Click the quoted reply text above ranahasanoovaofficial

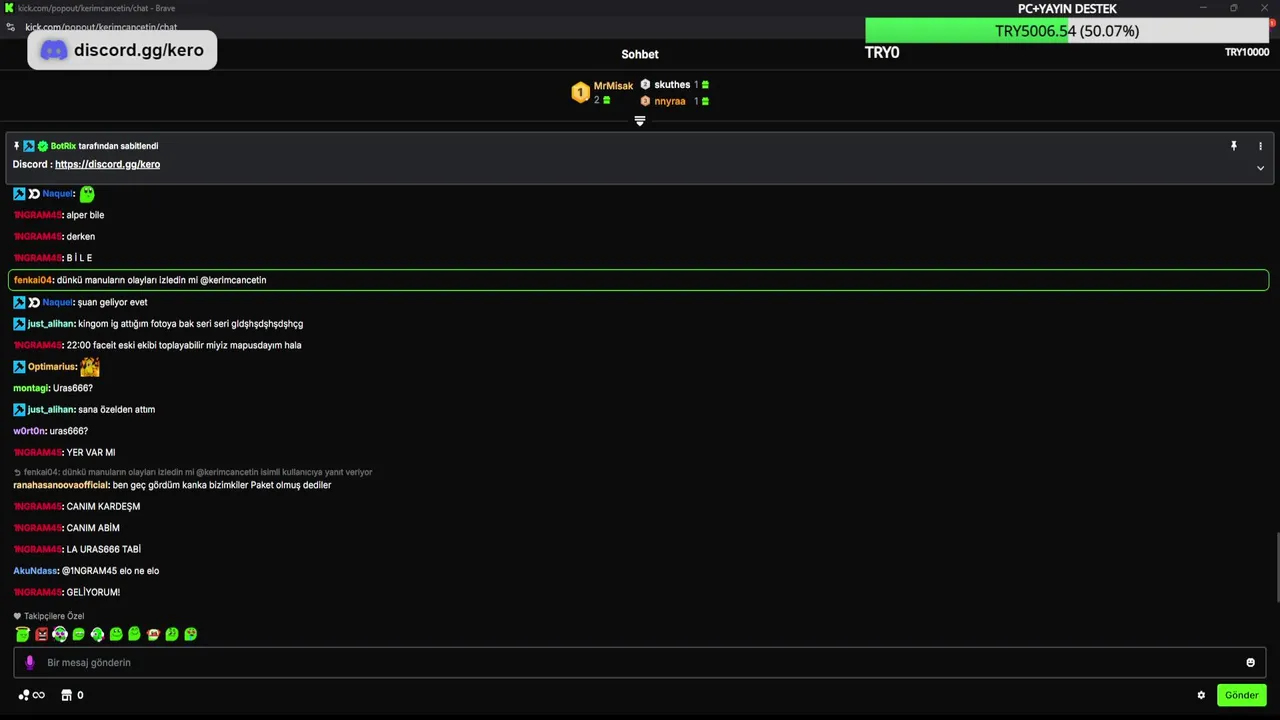coord(198,472)
